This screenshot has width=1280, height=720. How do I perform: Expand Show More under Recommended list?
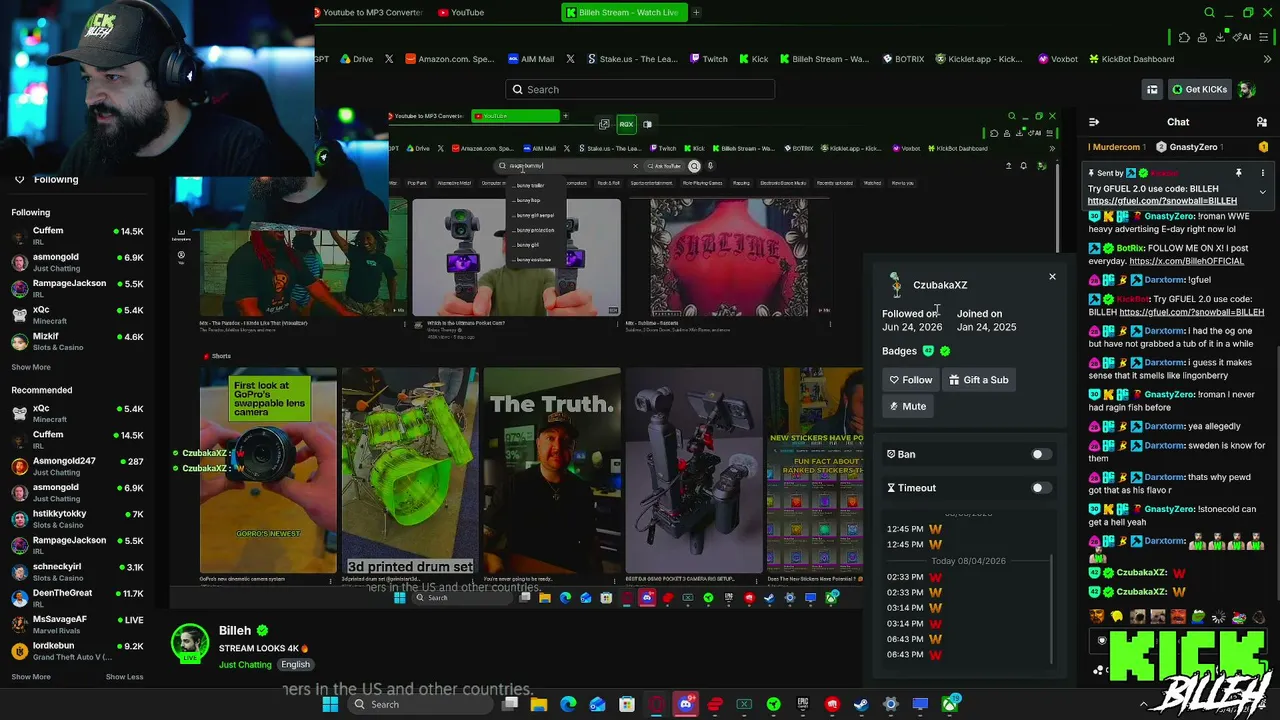point(31,677)
